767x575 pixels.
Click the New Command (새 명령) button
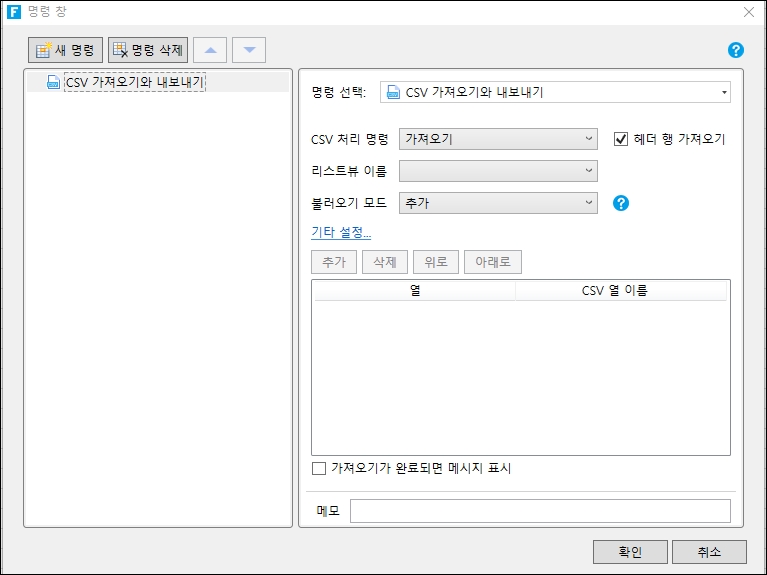coord(66,50)
